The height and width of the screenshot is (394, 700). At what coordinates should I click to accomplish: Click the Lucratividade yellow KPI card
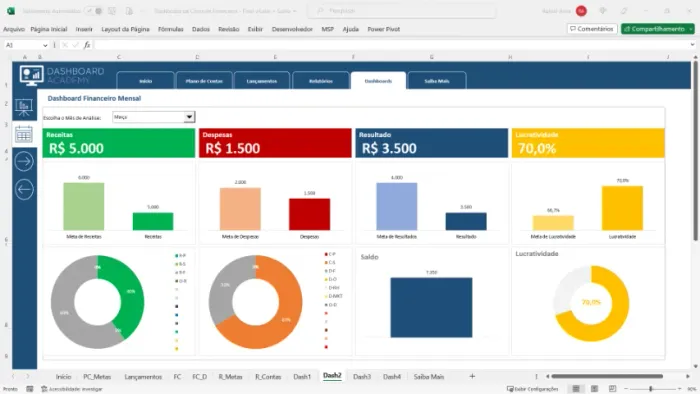click(588, 143)
